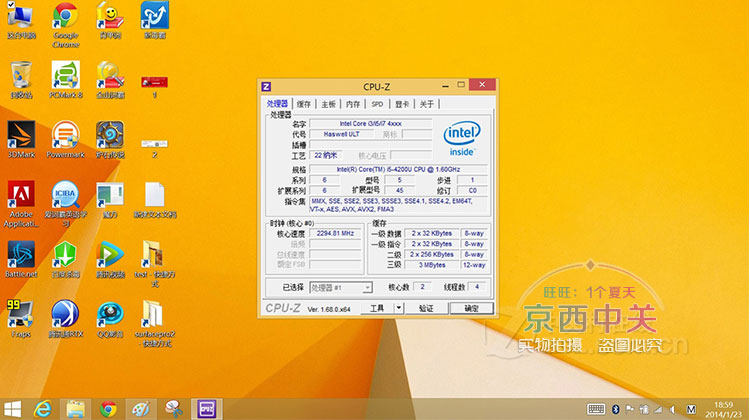Switch to the 缓存 (Cache) tab in CPU-Z

coord(303,104)
